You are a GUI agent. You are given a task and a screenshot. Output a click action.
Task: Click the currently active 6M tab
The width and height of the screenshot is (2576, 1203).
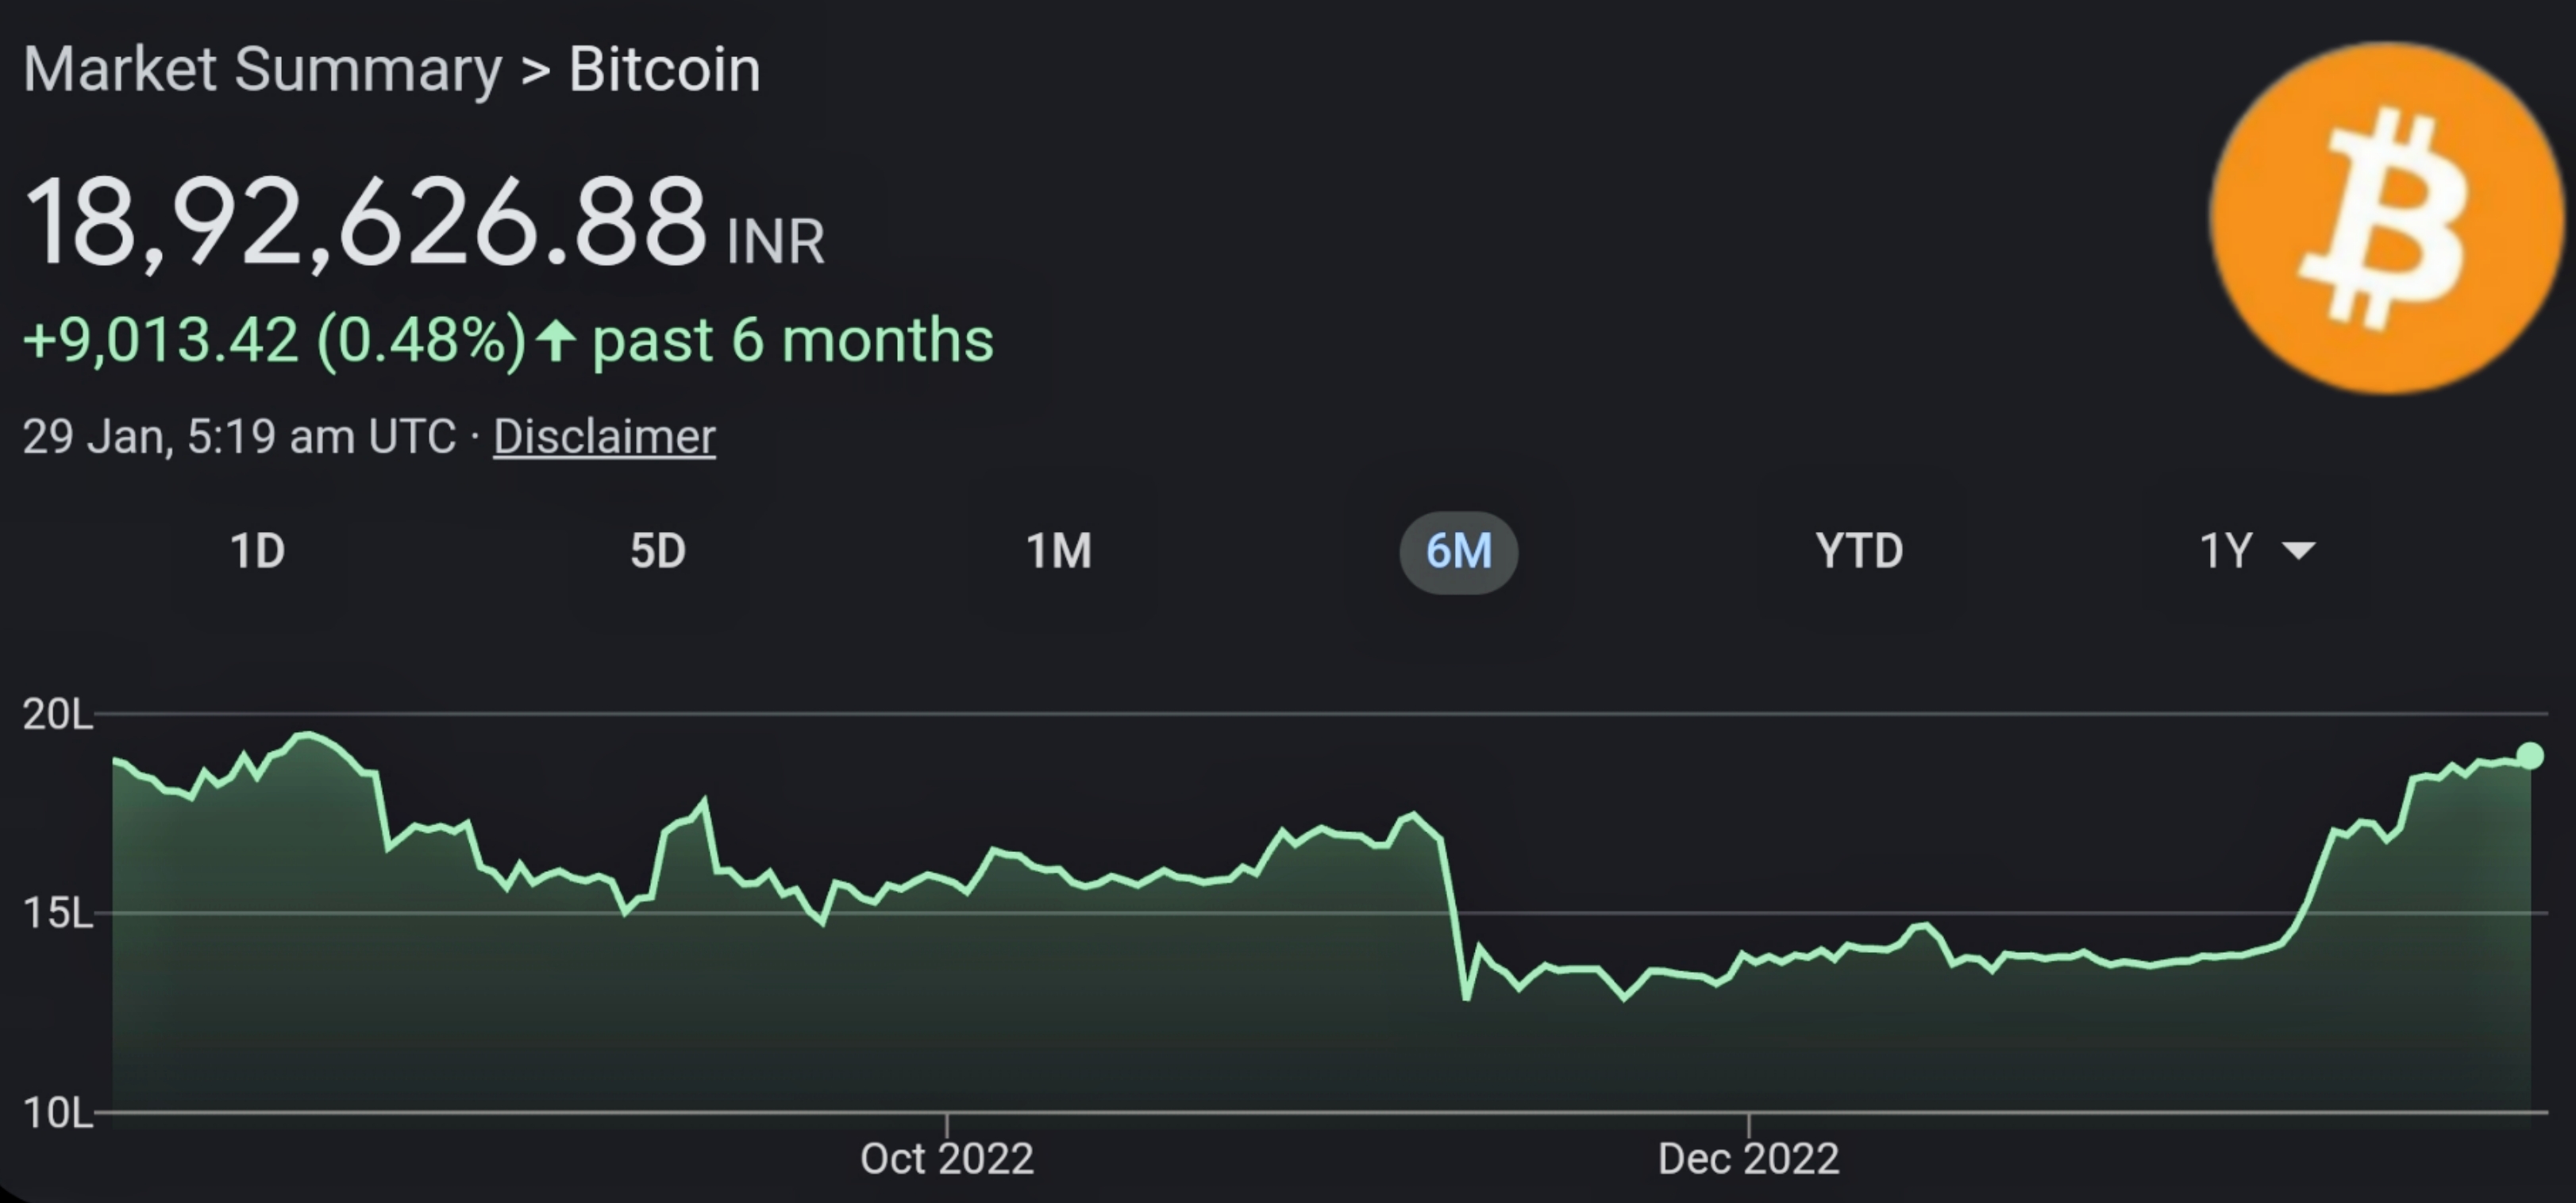click(1458, 551)
